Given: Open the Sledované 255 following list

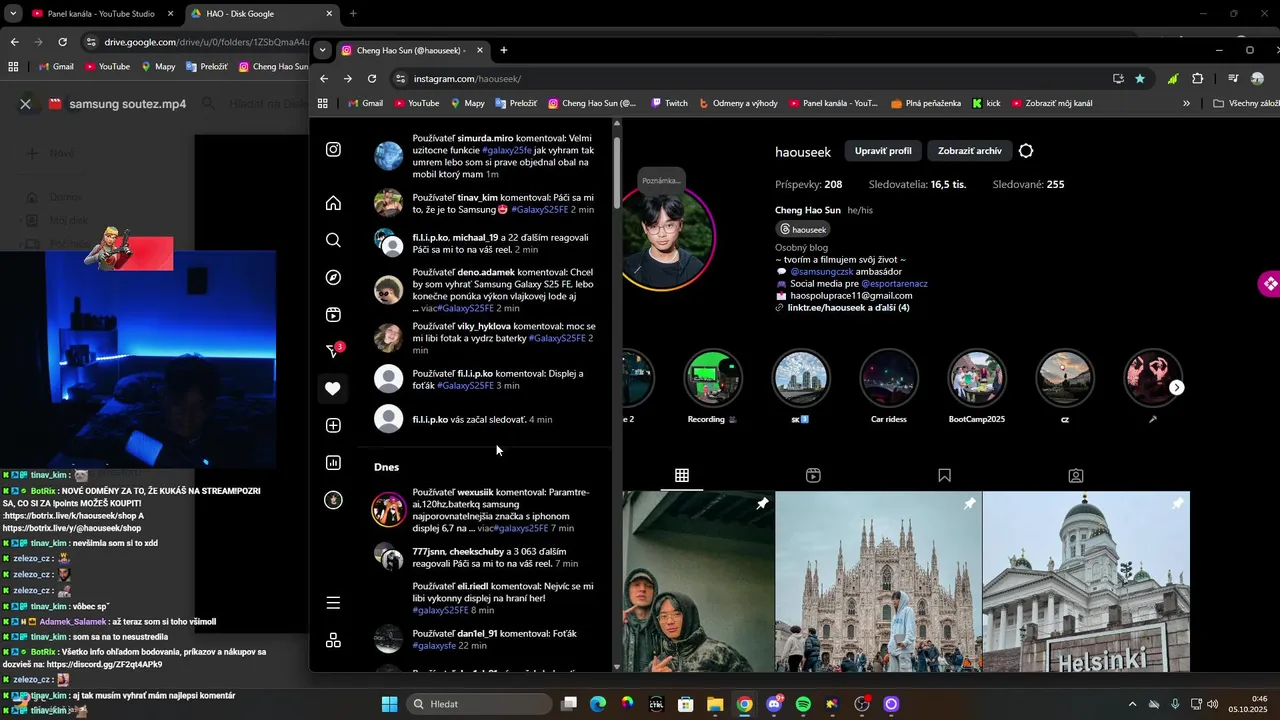Looking at the screenshot, I should 1028,184.
